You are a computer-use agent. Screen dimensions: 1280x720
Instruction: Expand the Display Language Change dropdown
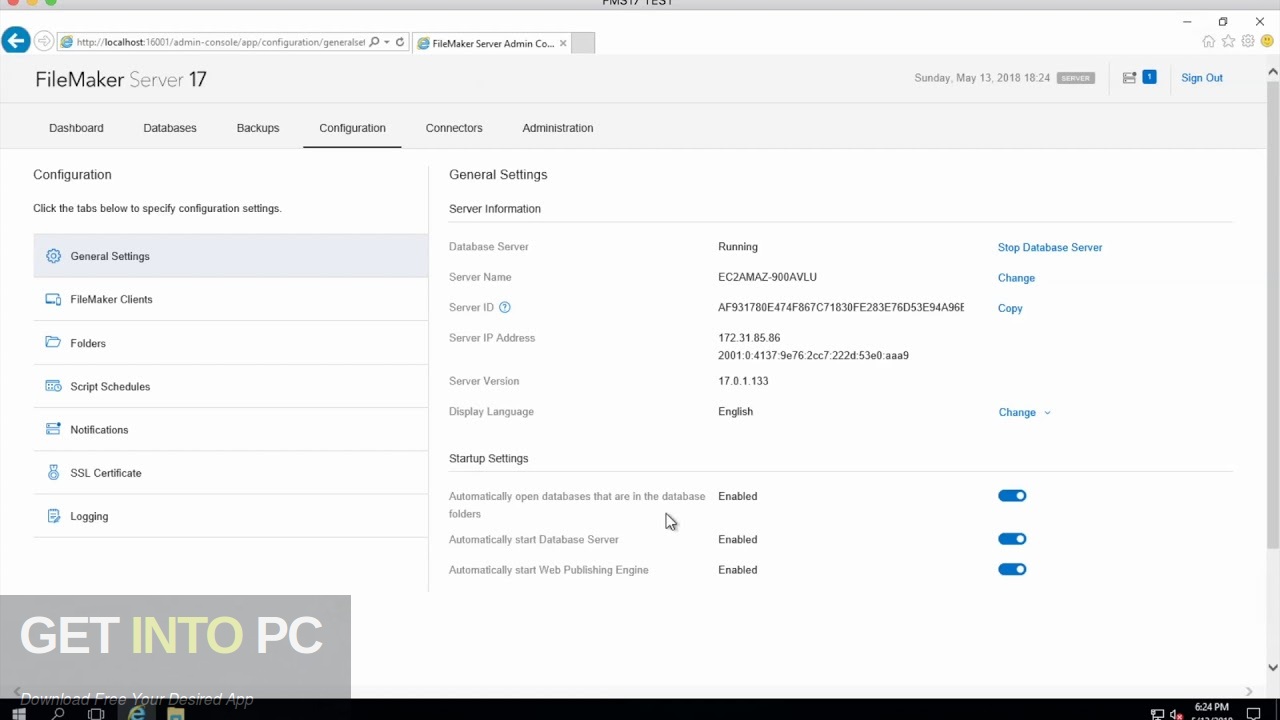click(x=1024, y=412)
